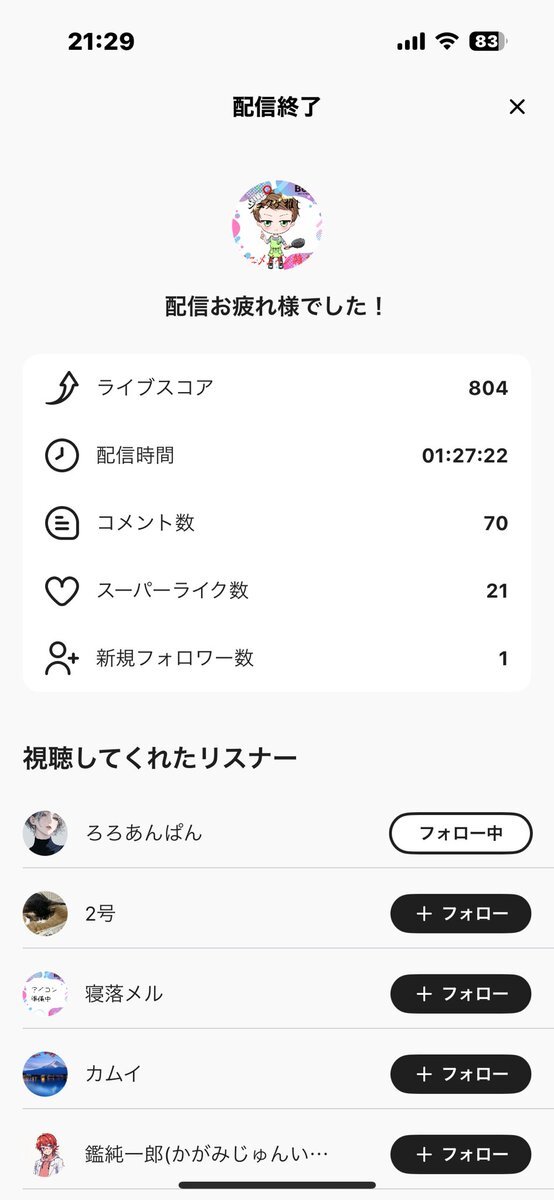The image size is (554, 1200).
Task: Open カムイ's Mount Fuji avatar
Action: pos(45,1074)
